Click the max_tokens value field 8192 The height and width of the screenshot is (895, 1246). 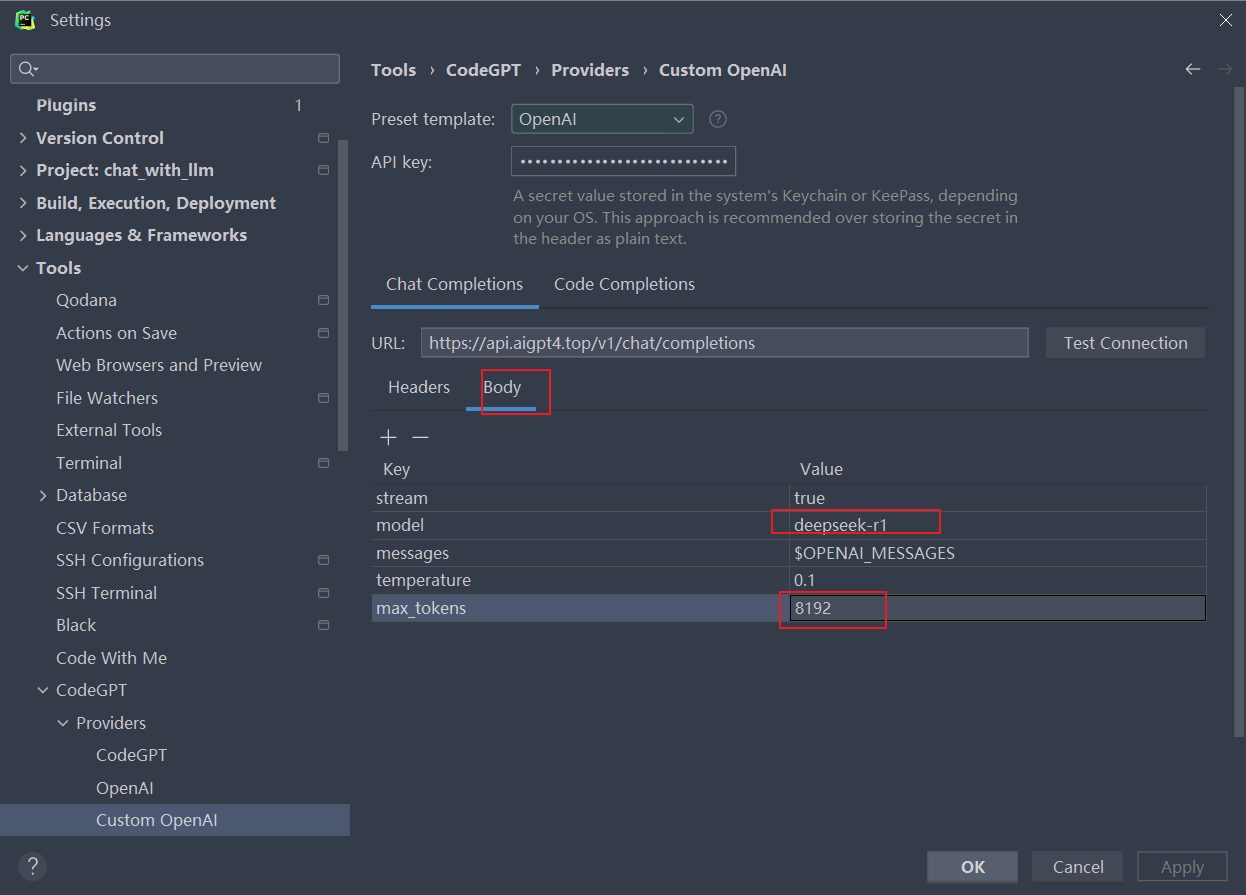[x=997, y=608]
